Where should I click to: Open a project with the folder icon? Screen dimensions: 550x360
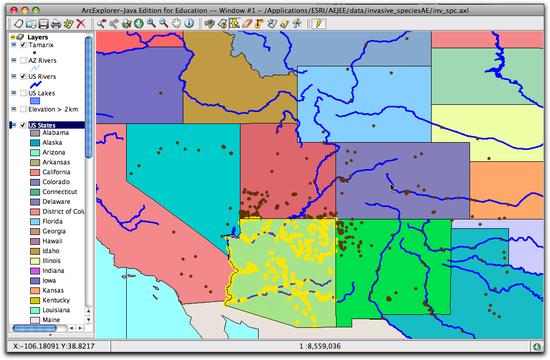31,24
